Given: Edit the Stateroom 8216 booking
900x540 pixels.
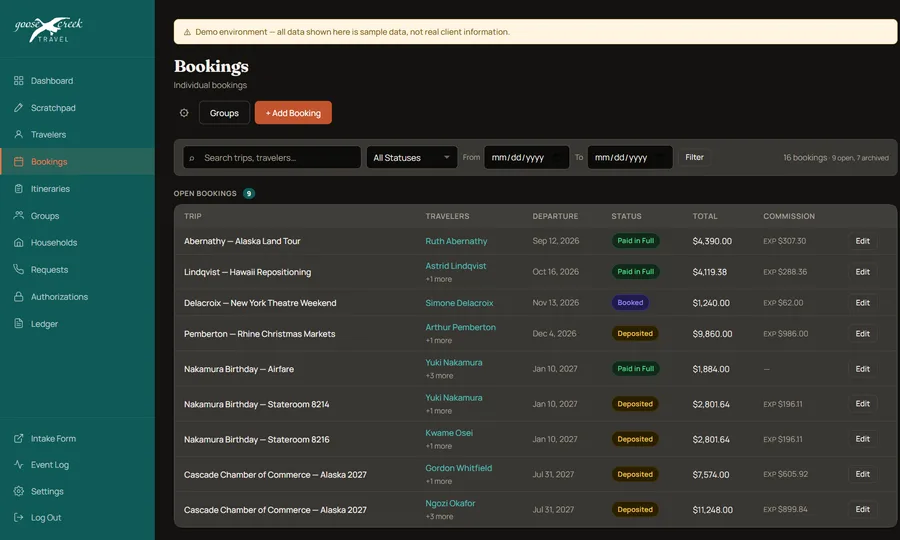Looking at the screenshot, I should click(862, 439).
